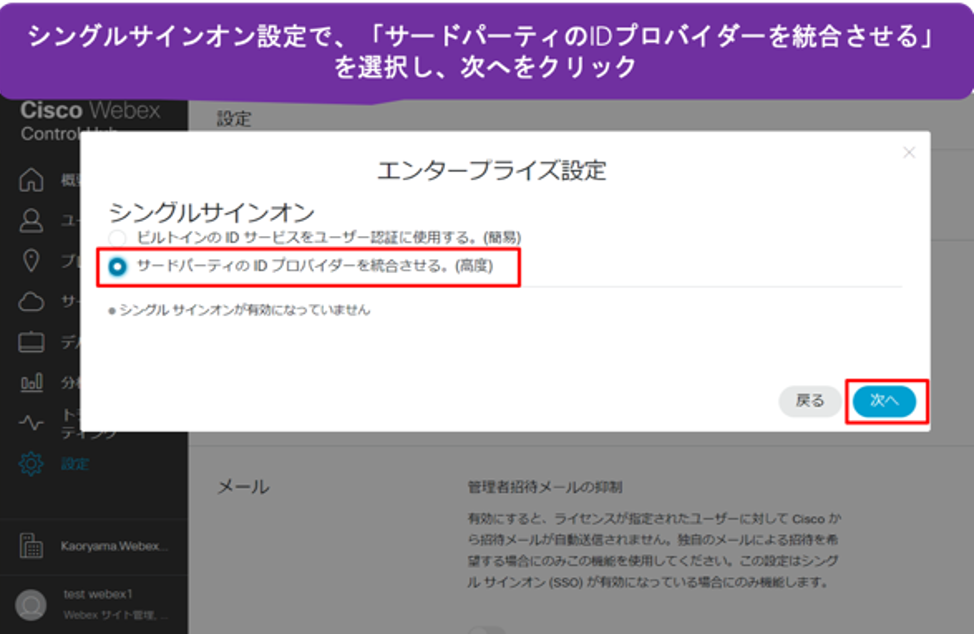Open the Overview home icon in sidebar
Viewport: 974px width, 634px height.
[x=32, y=180]
